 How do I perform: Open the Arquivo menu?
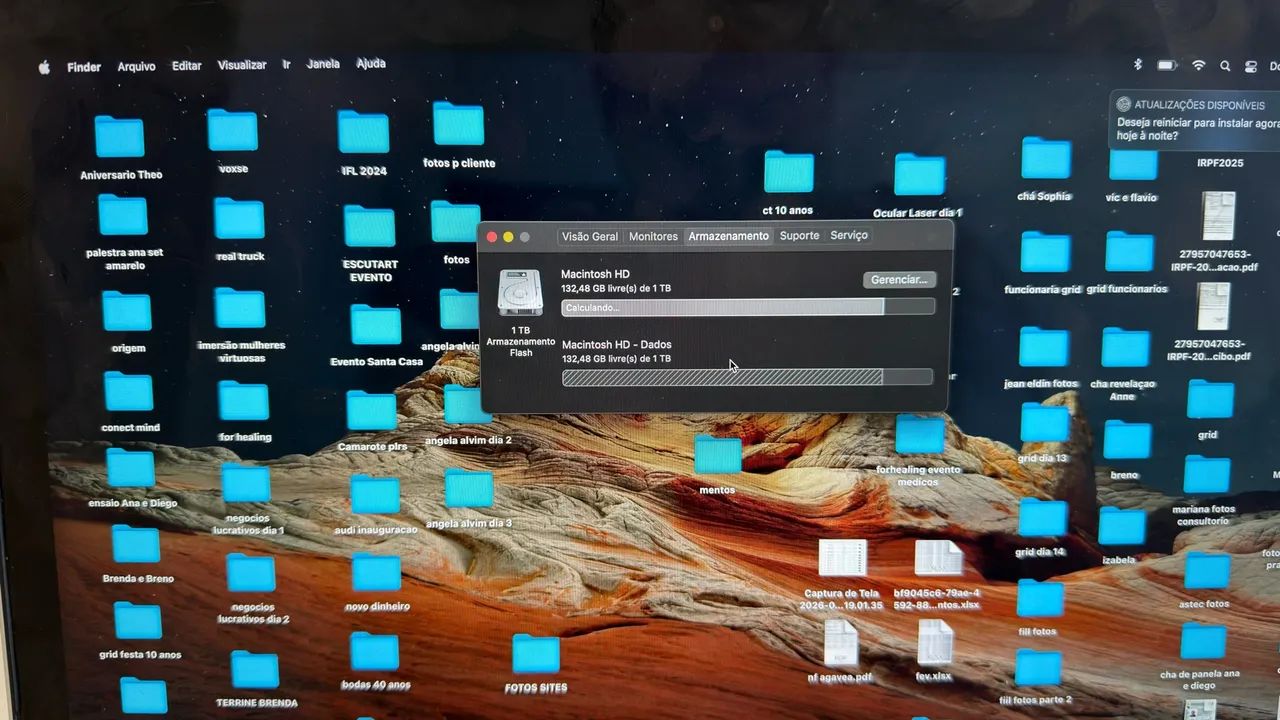[x=136, y=67]
